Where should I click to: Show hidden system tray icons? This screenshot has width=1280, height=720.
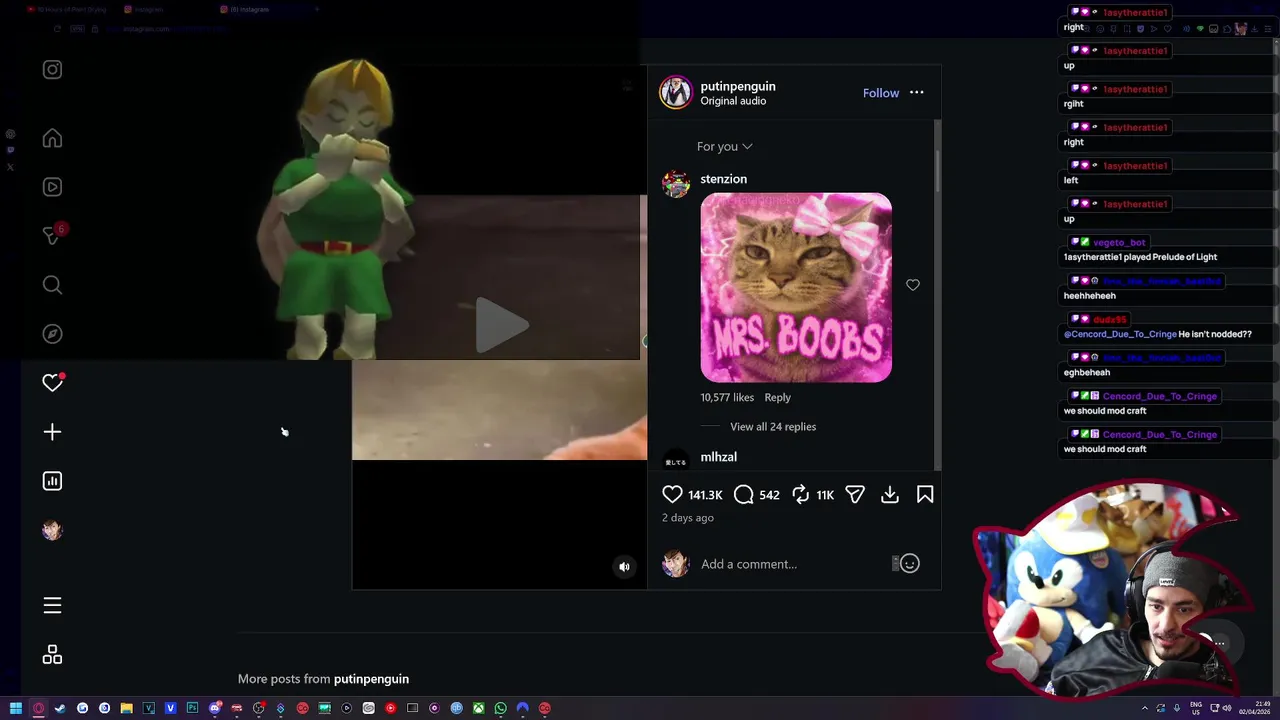(1145, 708)
